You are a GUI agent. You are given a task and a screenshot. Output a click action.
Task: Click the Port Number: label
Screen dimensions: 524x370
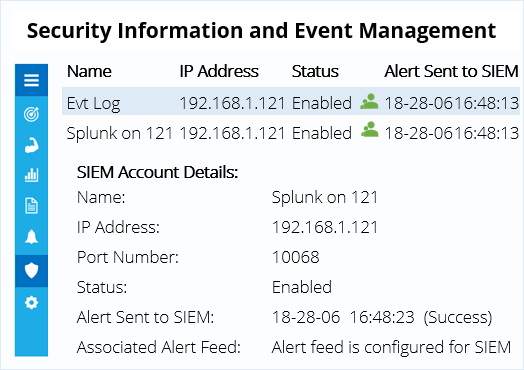[x=128, y=257]
